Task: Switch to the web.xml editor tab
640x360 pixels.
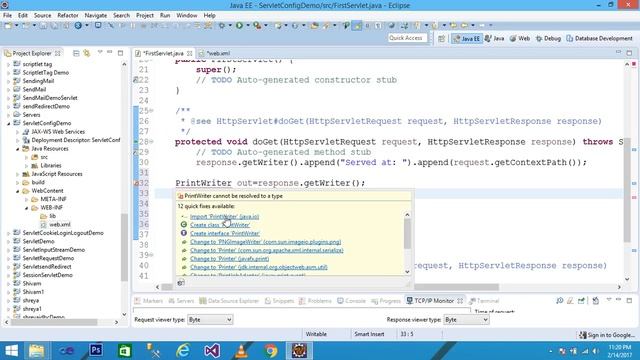Action: [215, 53]
